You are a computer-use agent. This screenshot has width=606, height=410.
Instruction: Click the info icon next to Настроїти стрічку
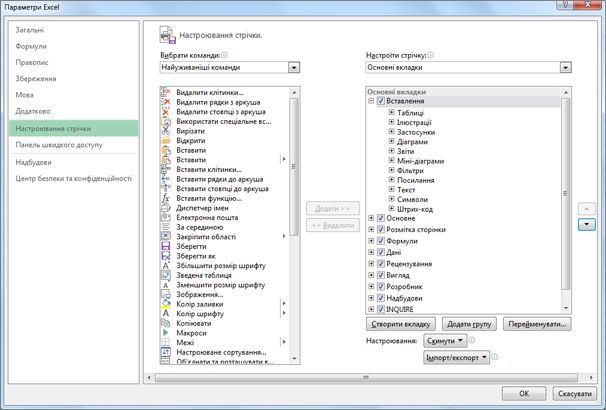pos(430,55)
